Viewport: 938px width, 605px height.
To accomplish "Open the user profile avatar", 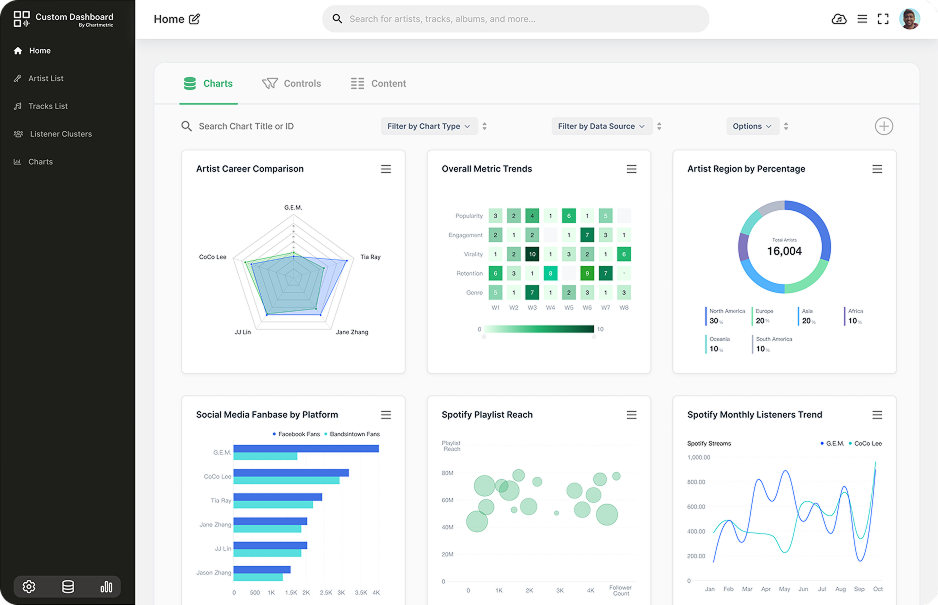I will coord(909,19).
